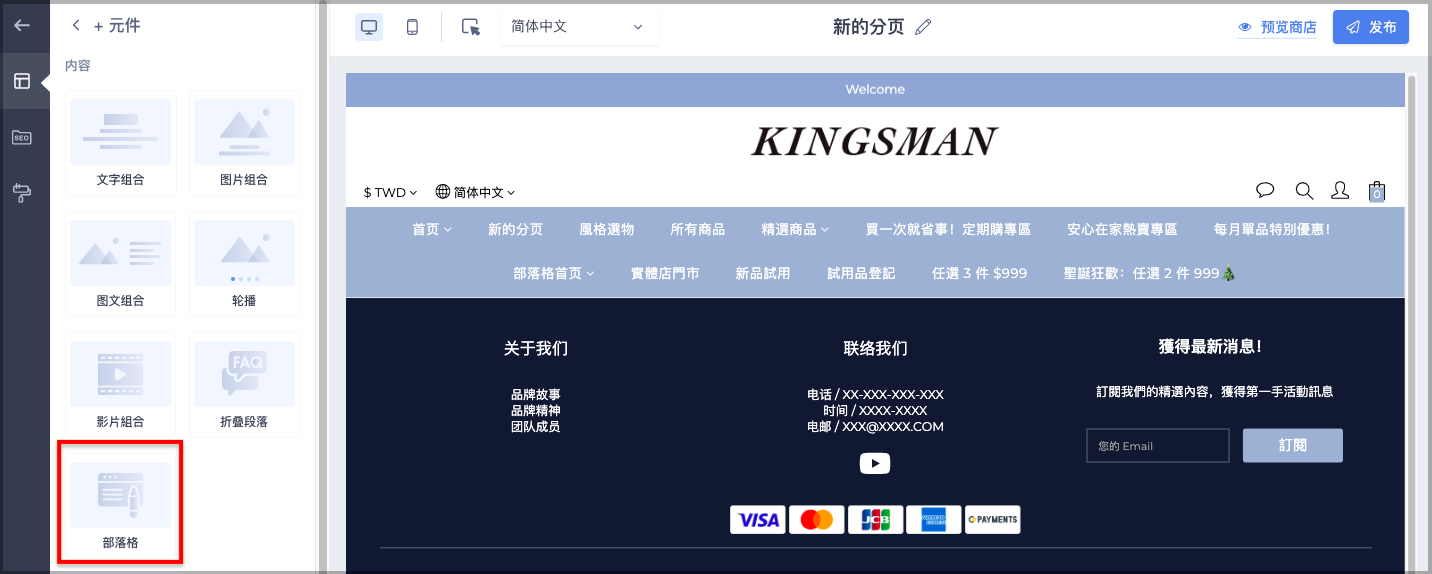Open the 風格選物 navigation item
The width and height of the screenshot is (1432, 574).
coord(606,230)
